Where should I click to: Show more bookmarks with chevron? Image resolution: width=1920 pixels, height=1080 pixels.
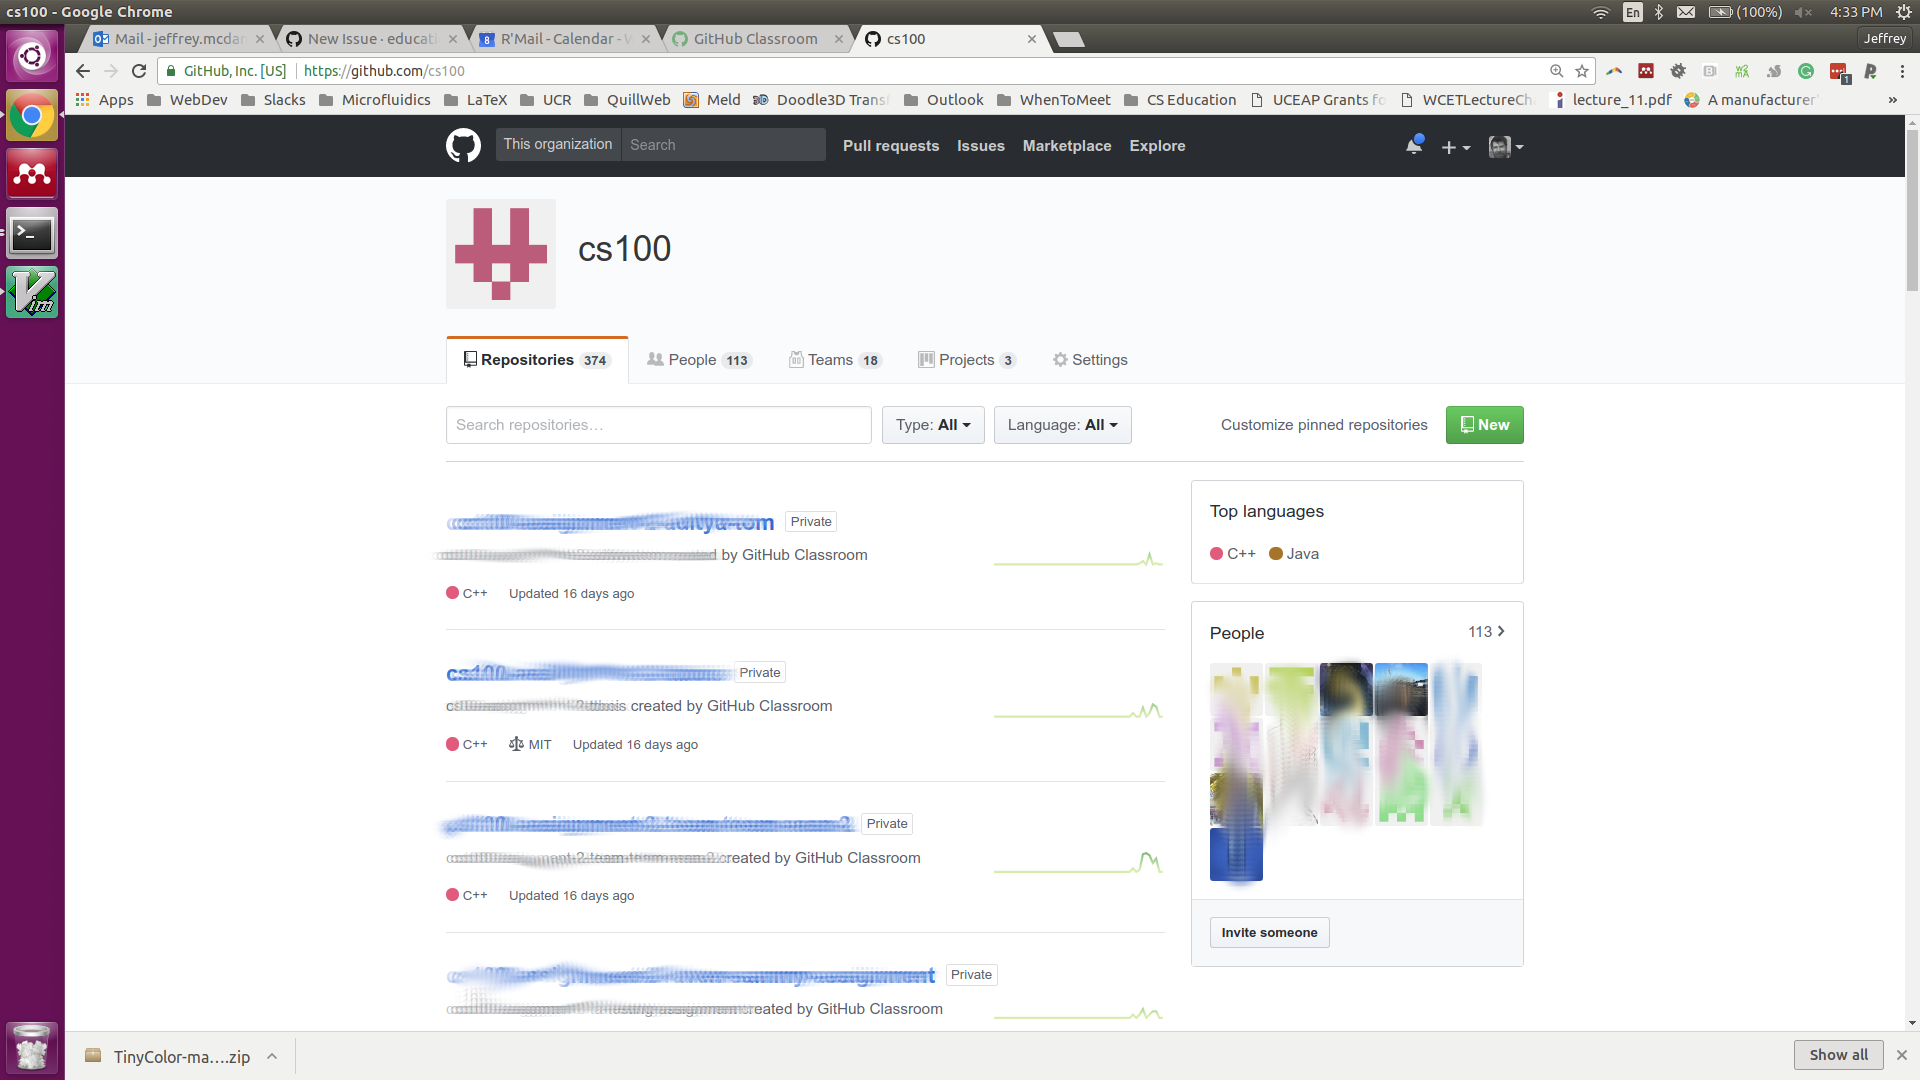pos(1892,100)
